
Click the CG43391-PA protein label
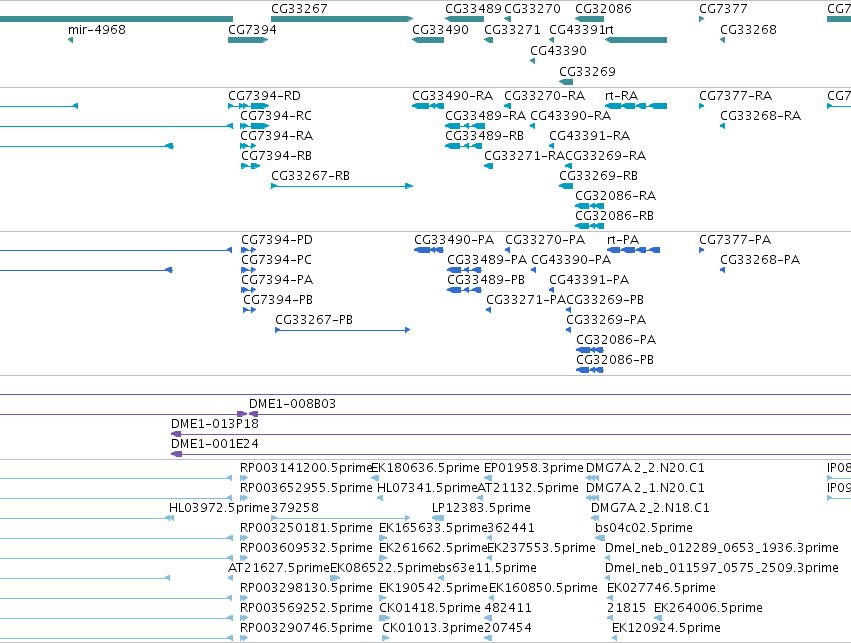point(589,281)
